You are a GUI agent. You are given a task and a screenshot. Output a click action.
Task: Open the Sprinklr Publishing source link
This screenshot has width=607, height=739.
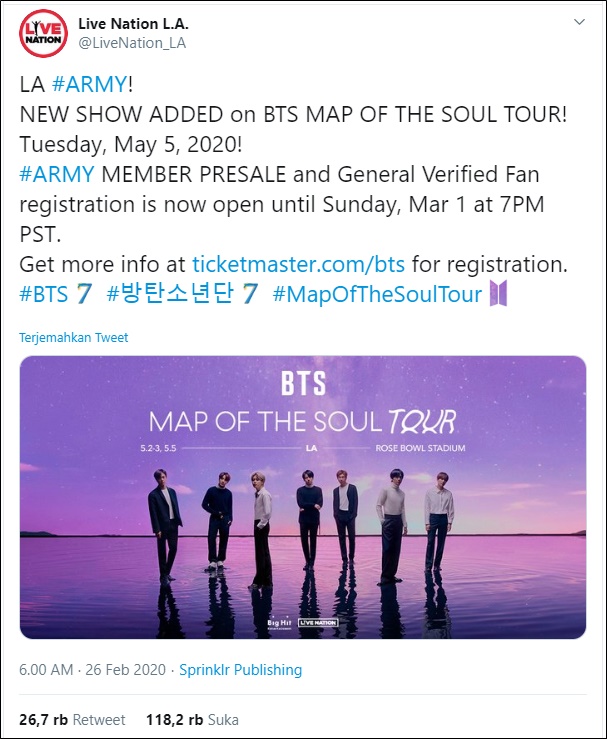click(x=240, y=670)
